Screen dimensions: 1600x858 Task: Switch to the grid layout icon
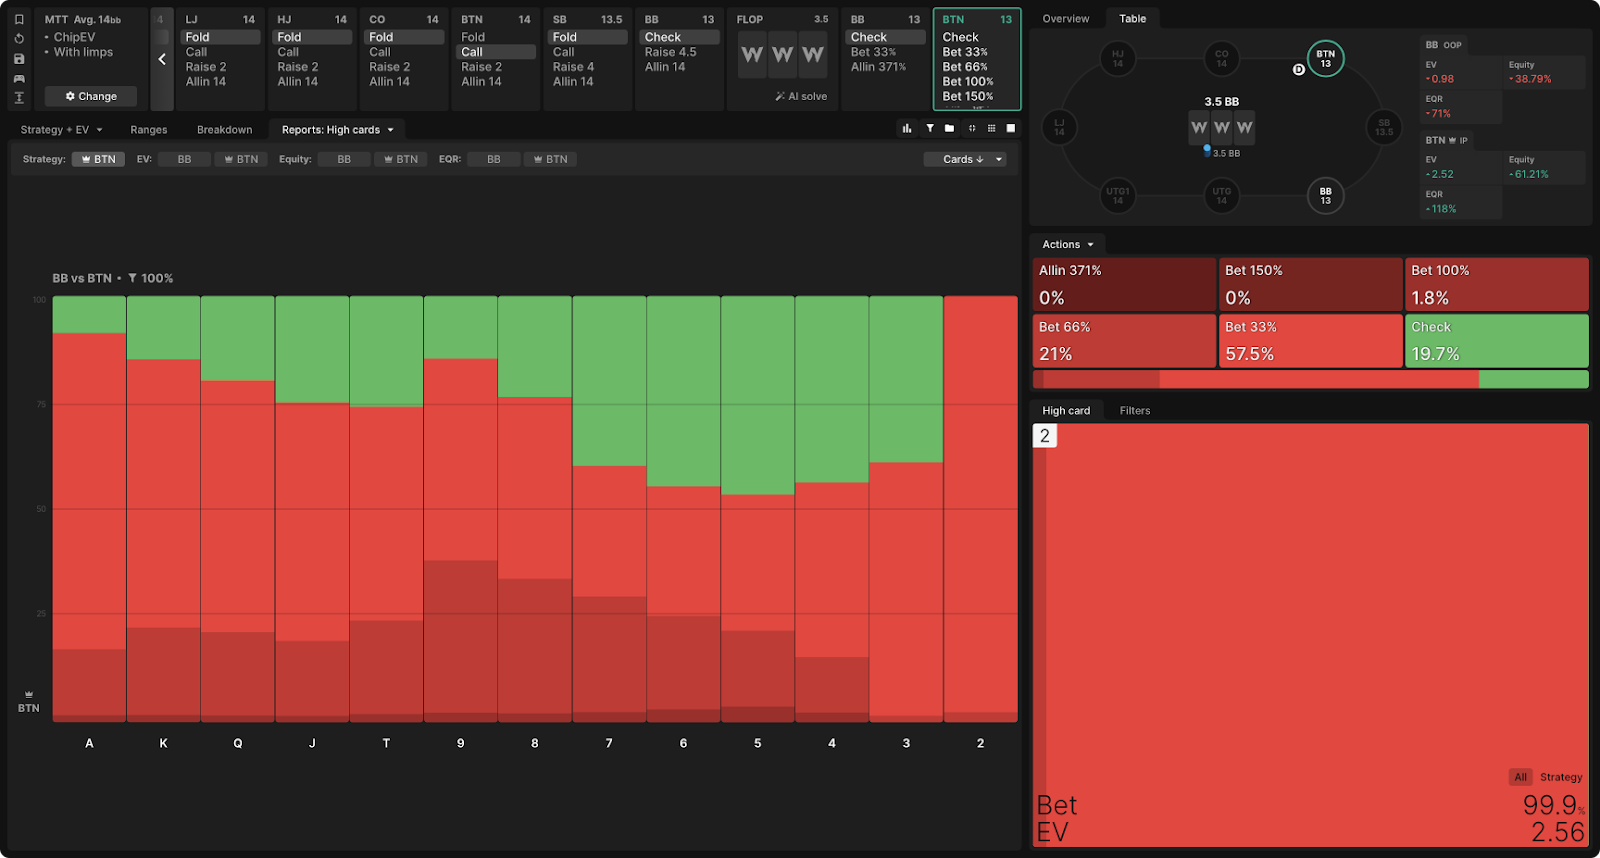point(991,129)
